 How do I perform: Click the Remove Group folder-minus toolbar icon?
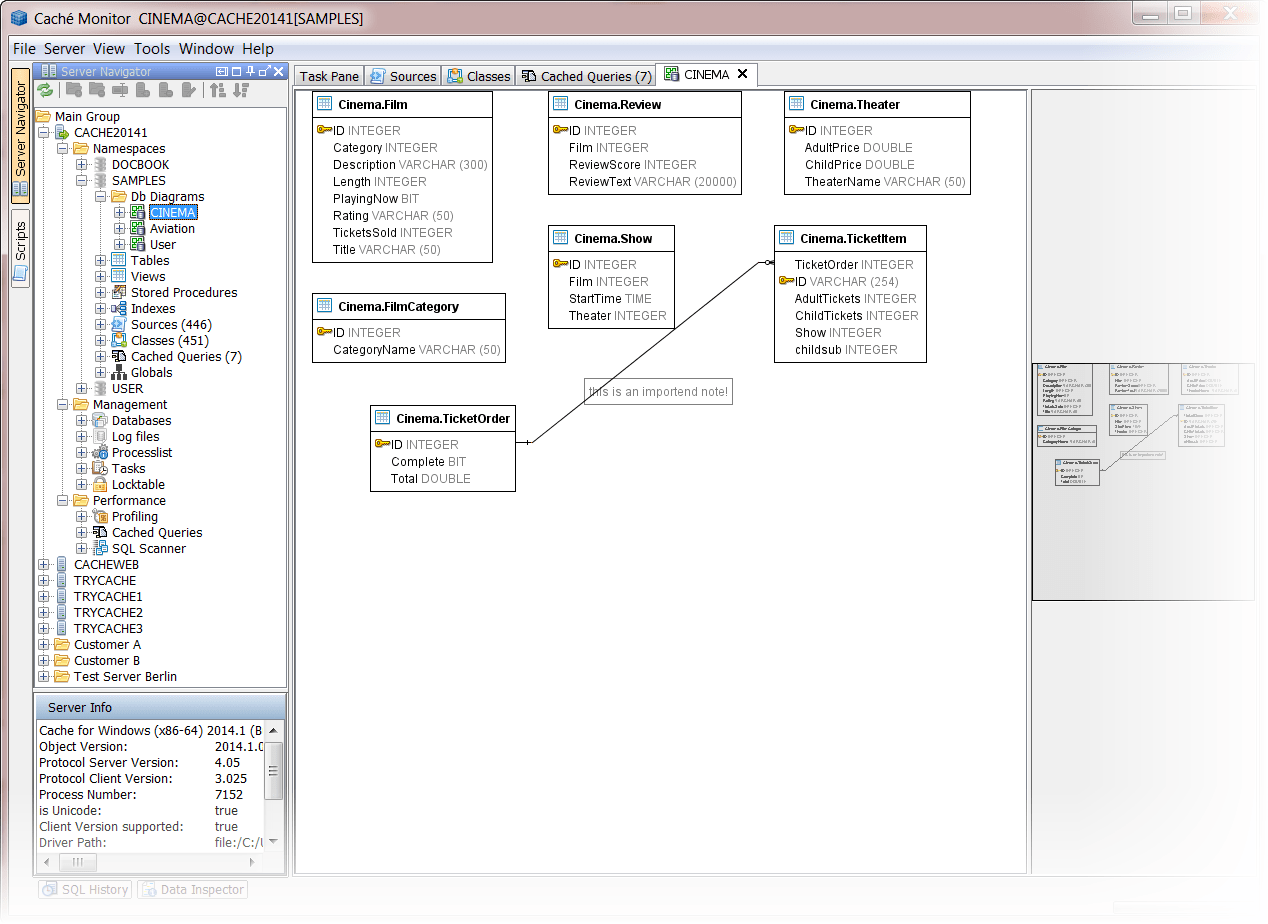(x=97, y=90)
